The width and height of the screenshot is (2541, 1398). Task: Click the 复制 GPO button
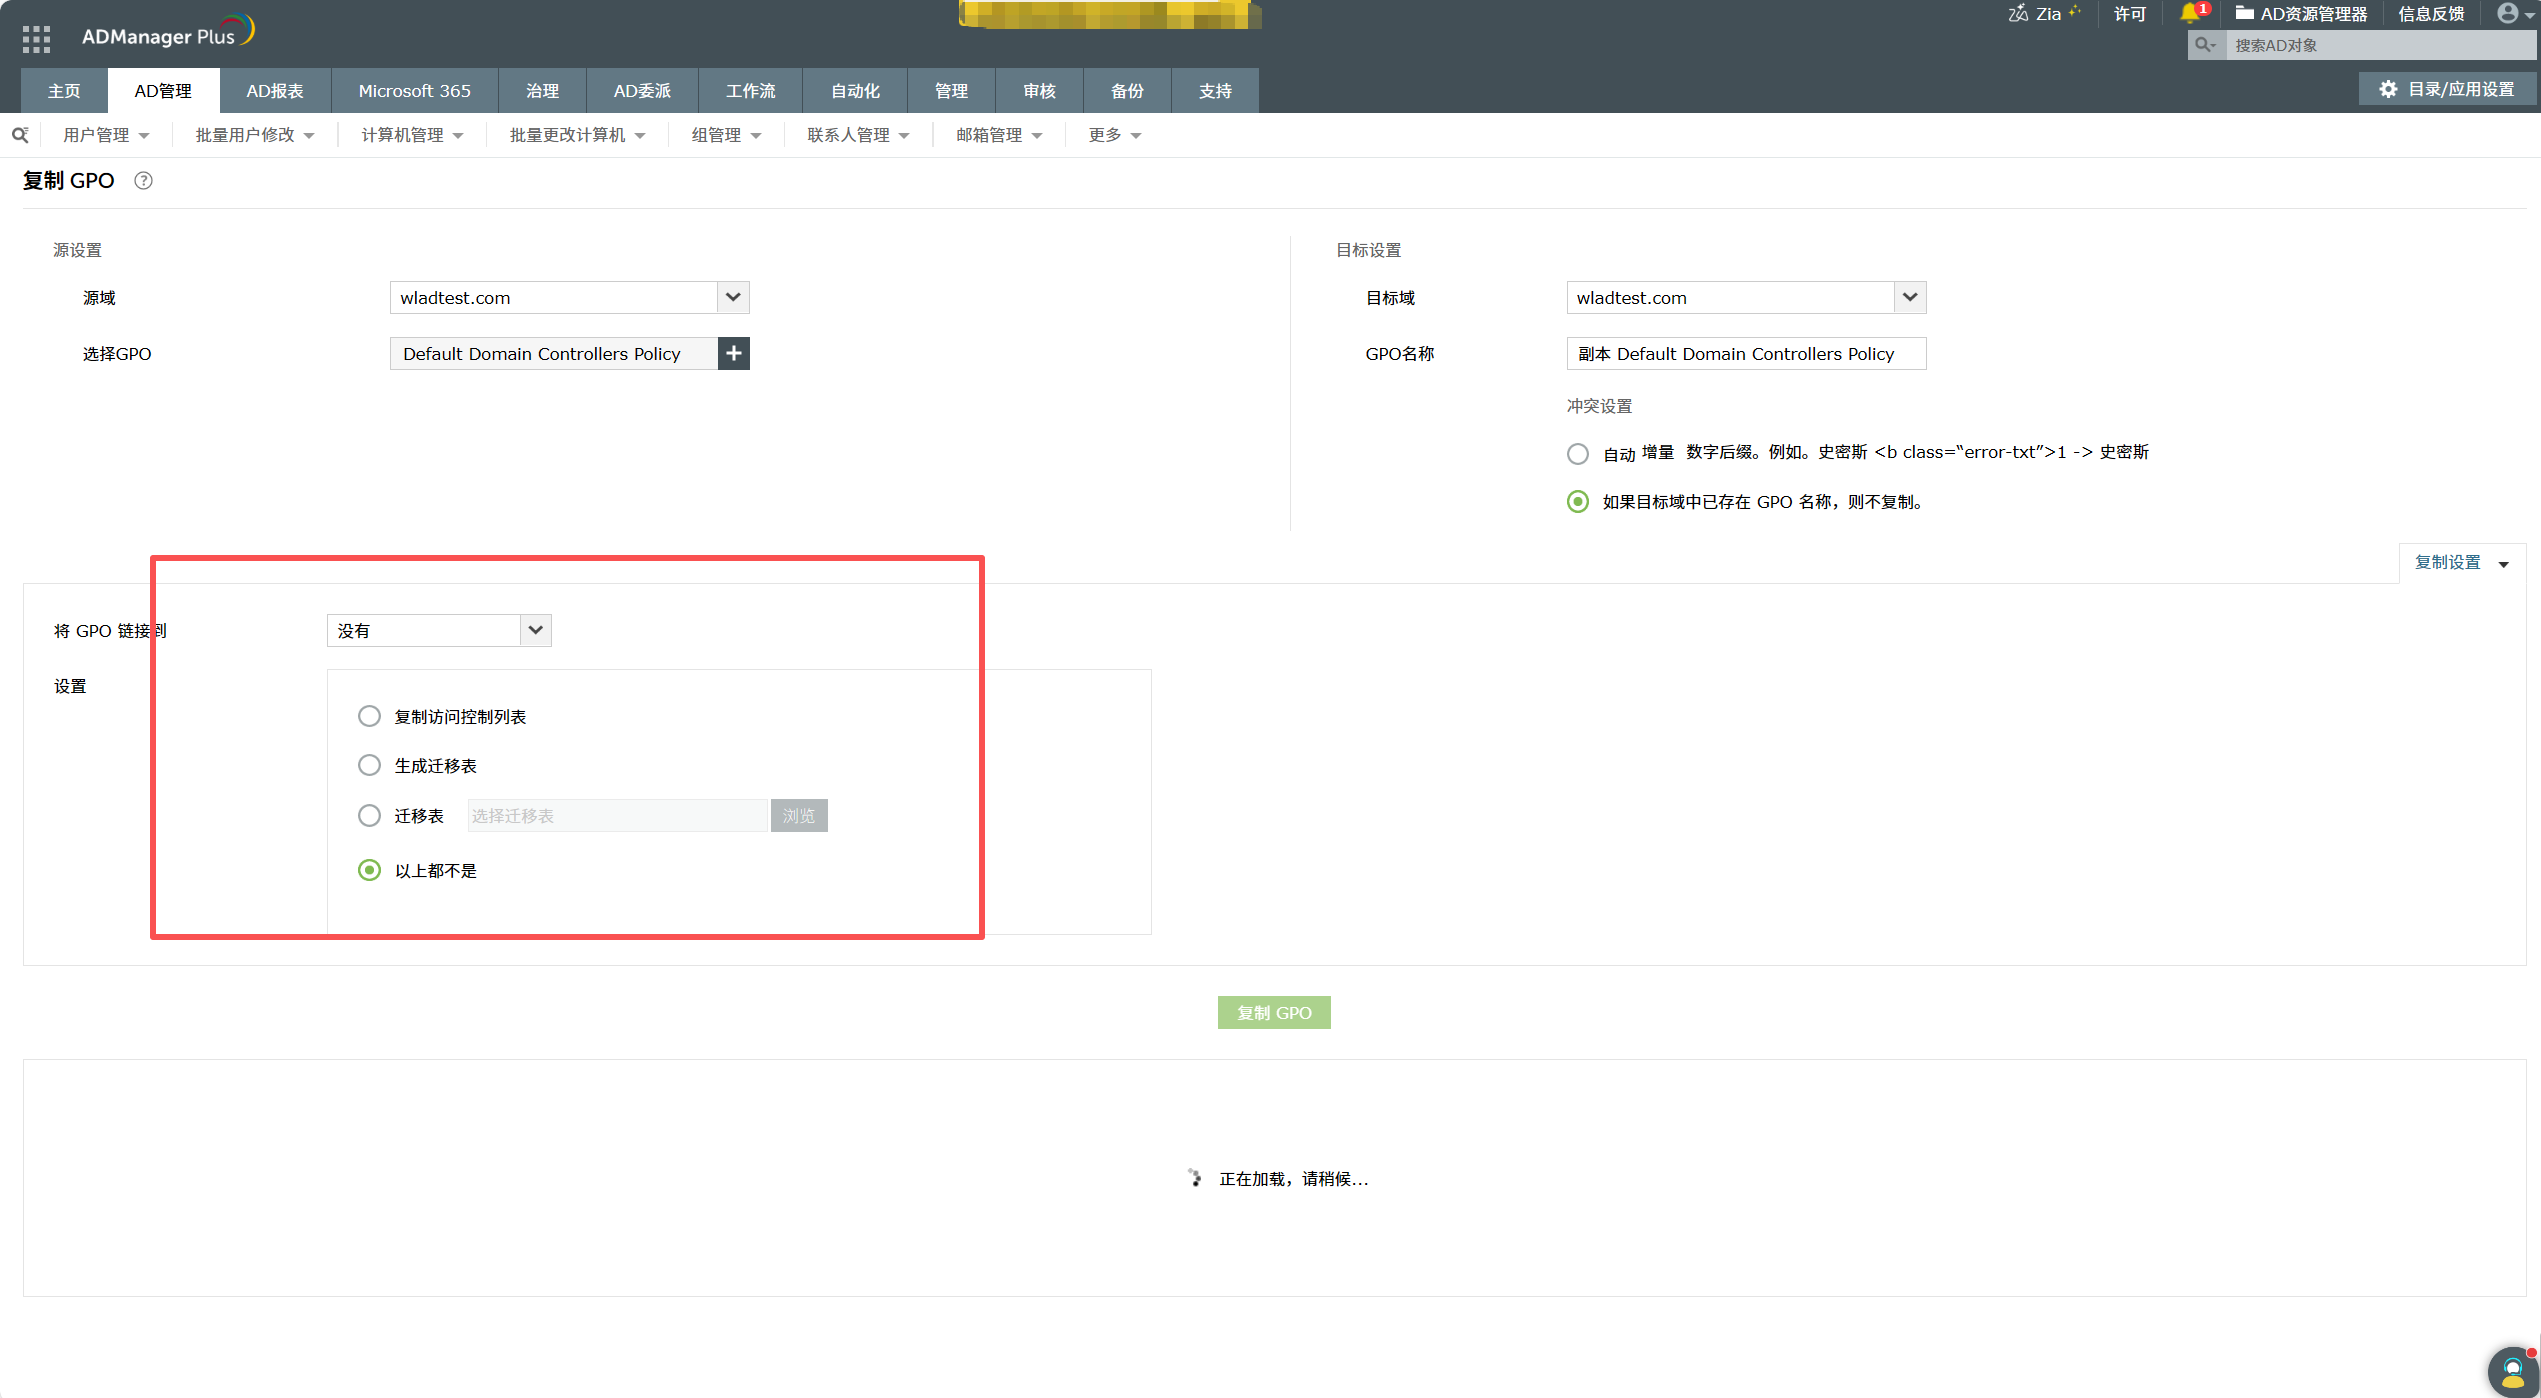1274,1012
